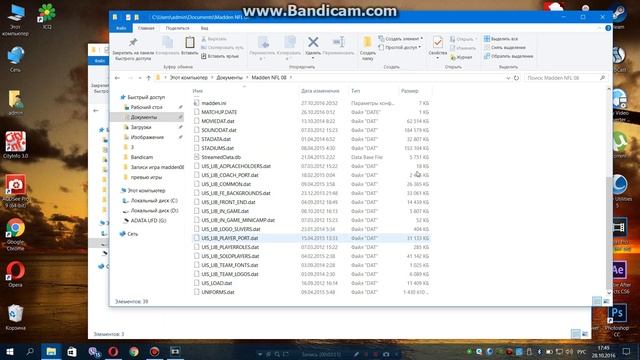Open Свойства (Properties) checkmark icon
Screen dimensions: 640x360
(x=438, y=42)
